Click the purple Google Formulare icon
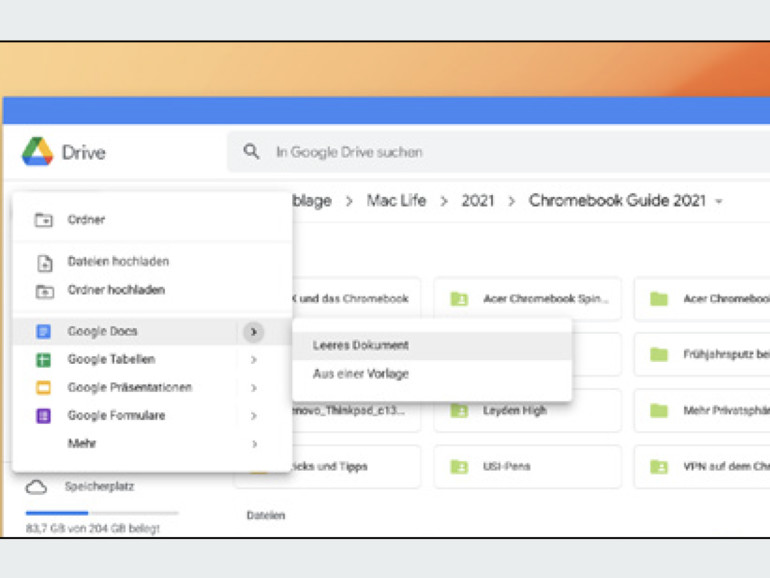The height and width of the screenshot is (578, 770). tap(43, 416)
